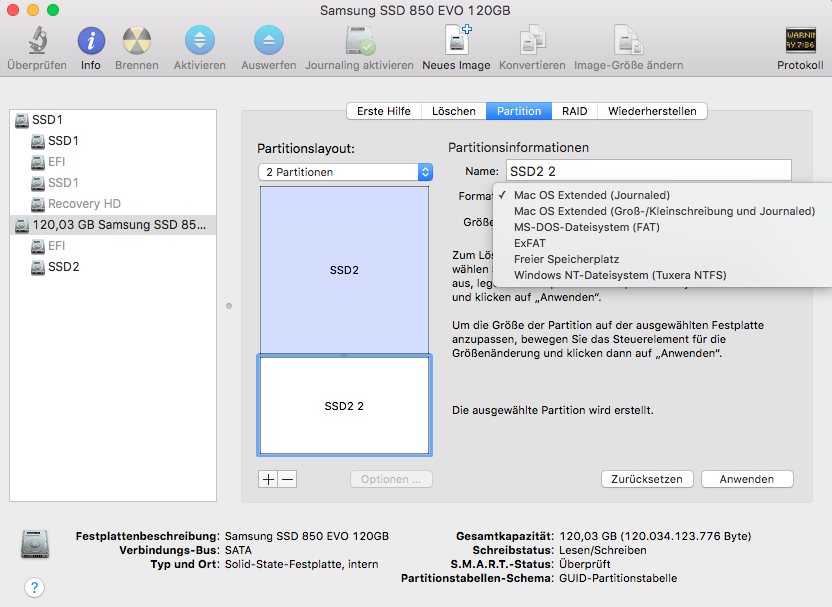Choose Mac OS Extended (Journaled) format
832x607 pixels.
pos(662,195)
